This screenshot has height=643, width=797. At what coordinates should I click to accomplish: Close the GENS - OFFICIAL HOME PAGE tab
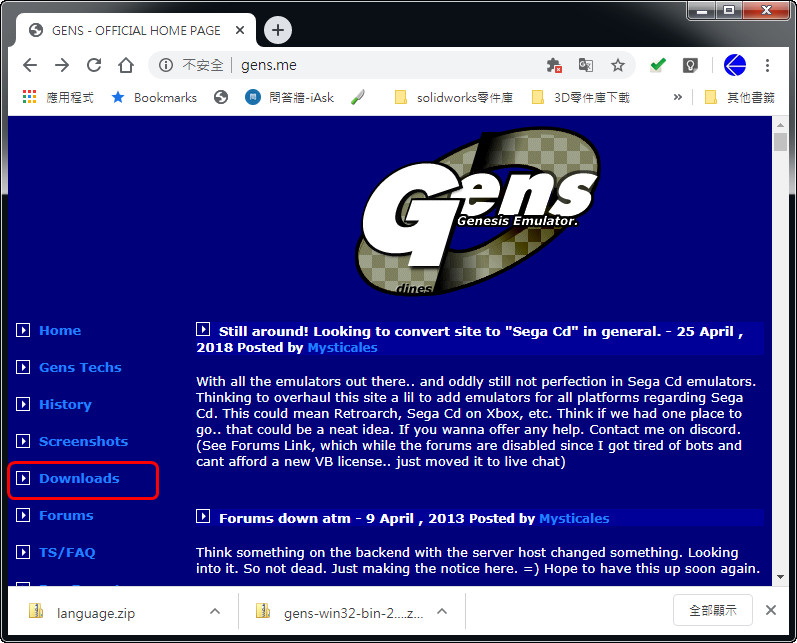(x=240, y=30)
